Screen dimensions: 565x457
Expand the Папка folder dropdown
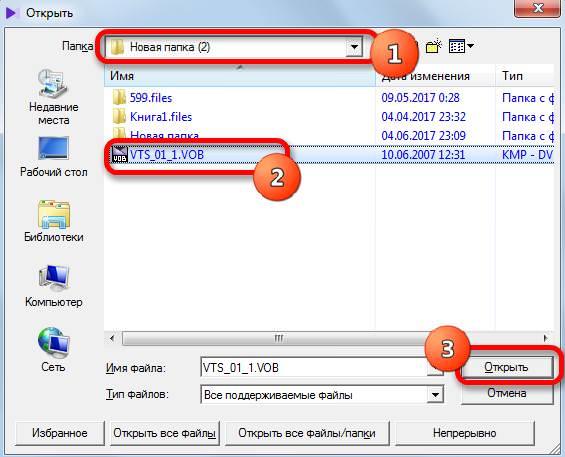tap(354, 47)
